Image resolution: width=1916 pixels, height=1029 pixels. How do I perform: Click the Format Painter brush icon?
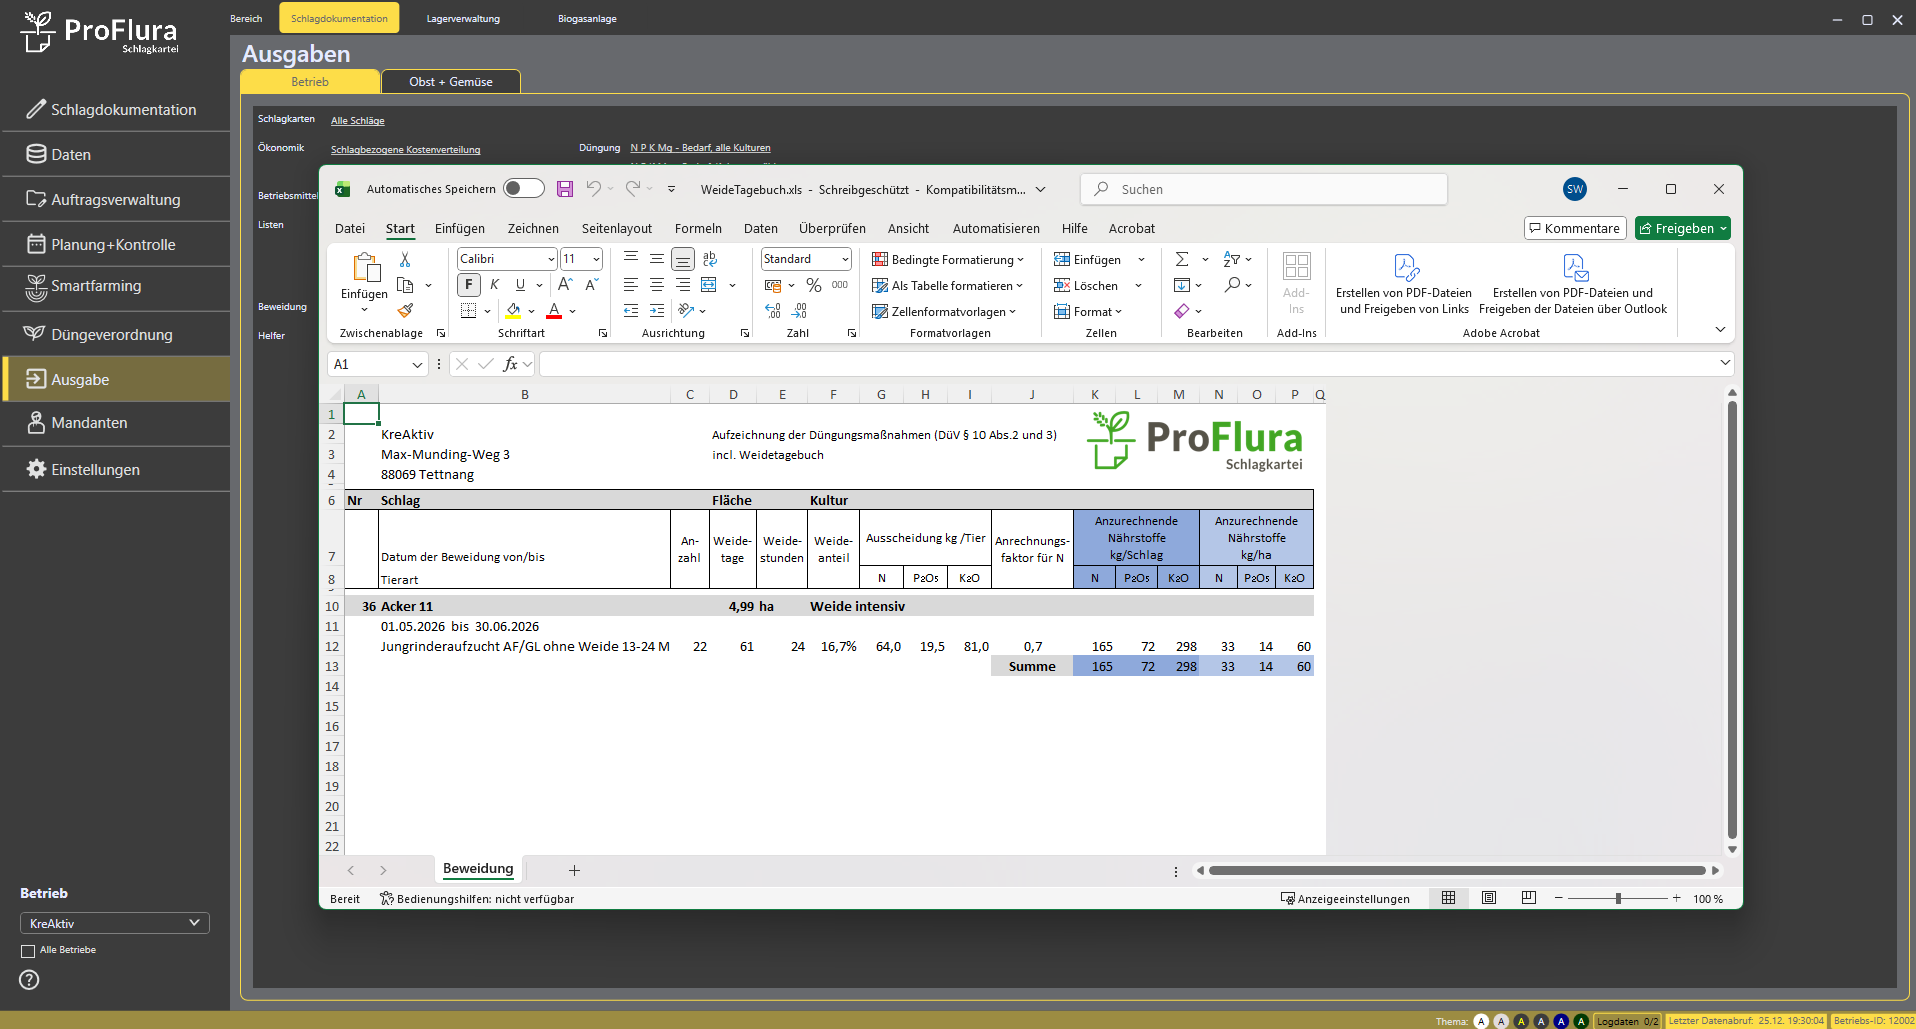coord(405,311)
